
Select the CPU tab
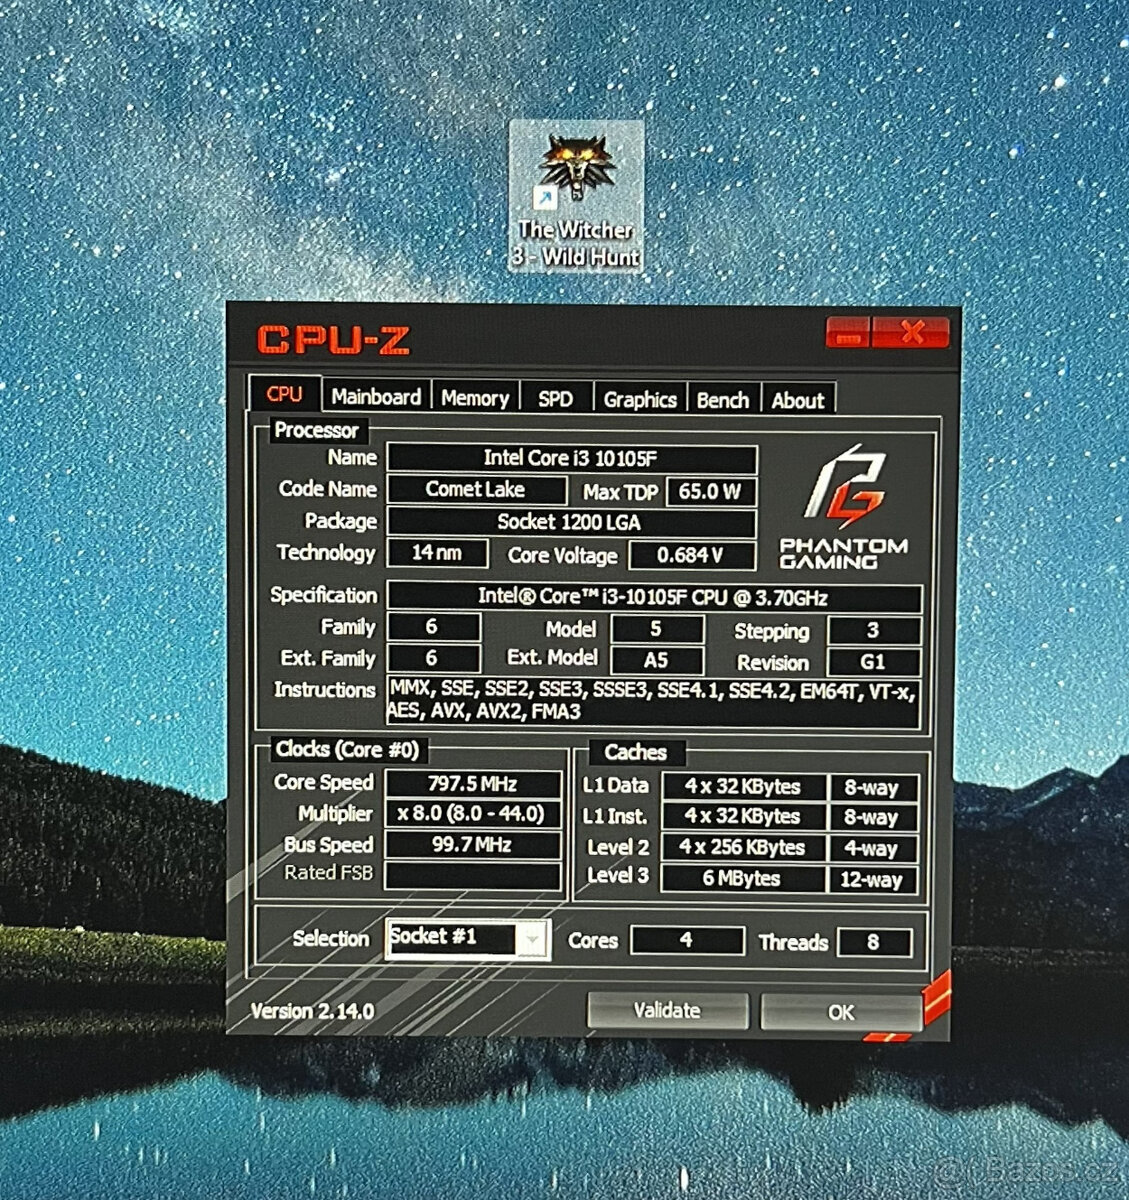click(285, 394)
